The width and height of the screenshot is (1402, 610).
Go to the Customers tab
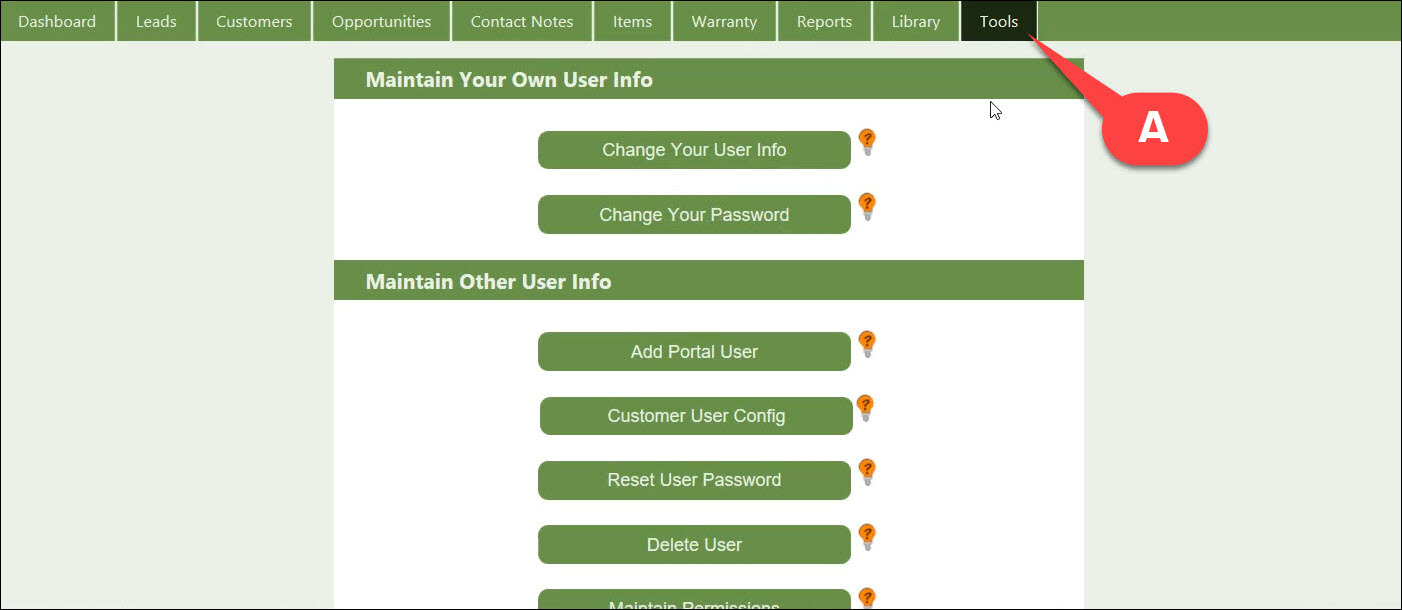(254, 21)
